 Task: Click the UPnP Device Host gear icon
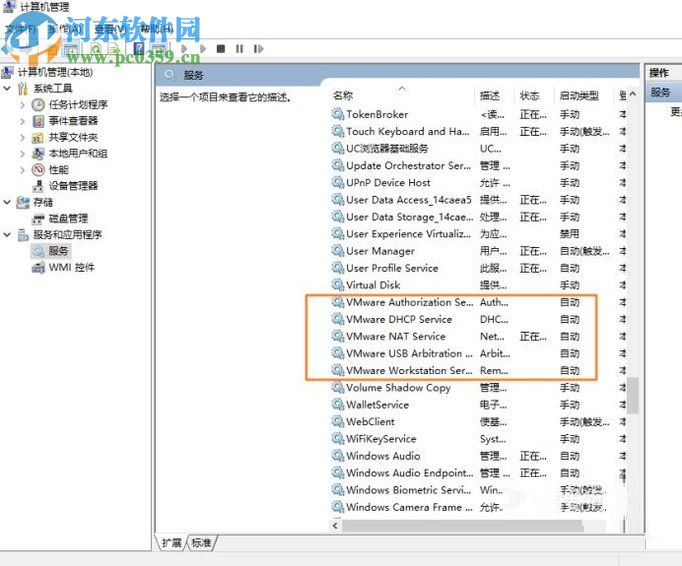coord(338,183)
